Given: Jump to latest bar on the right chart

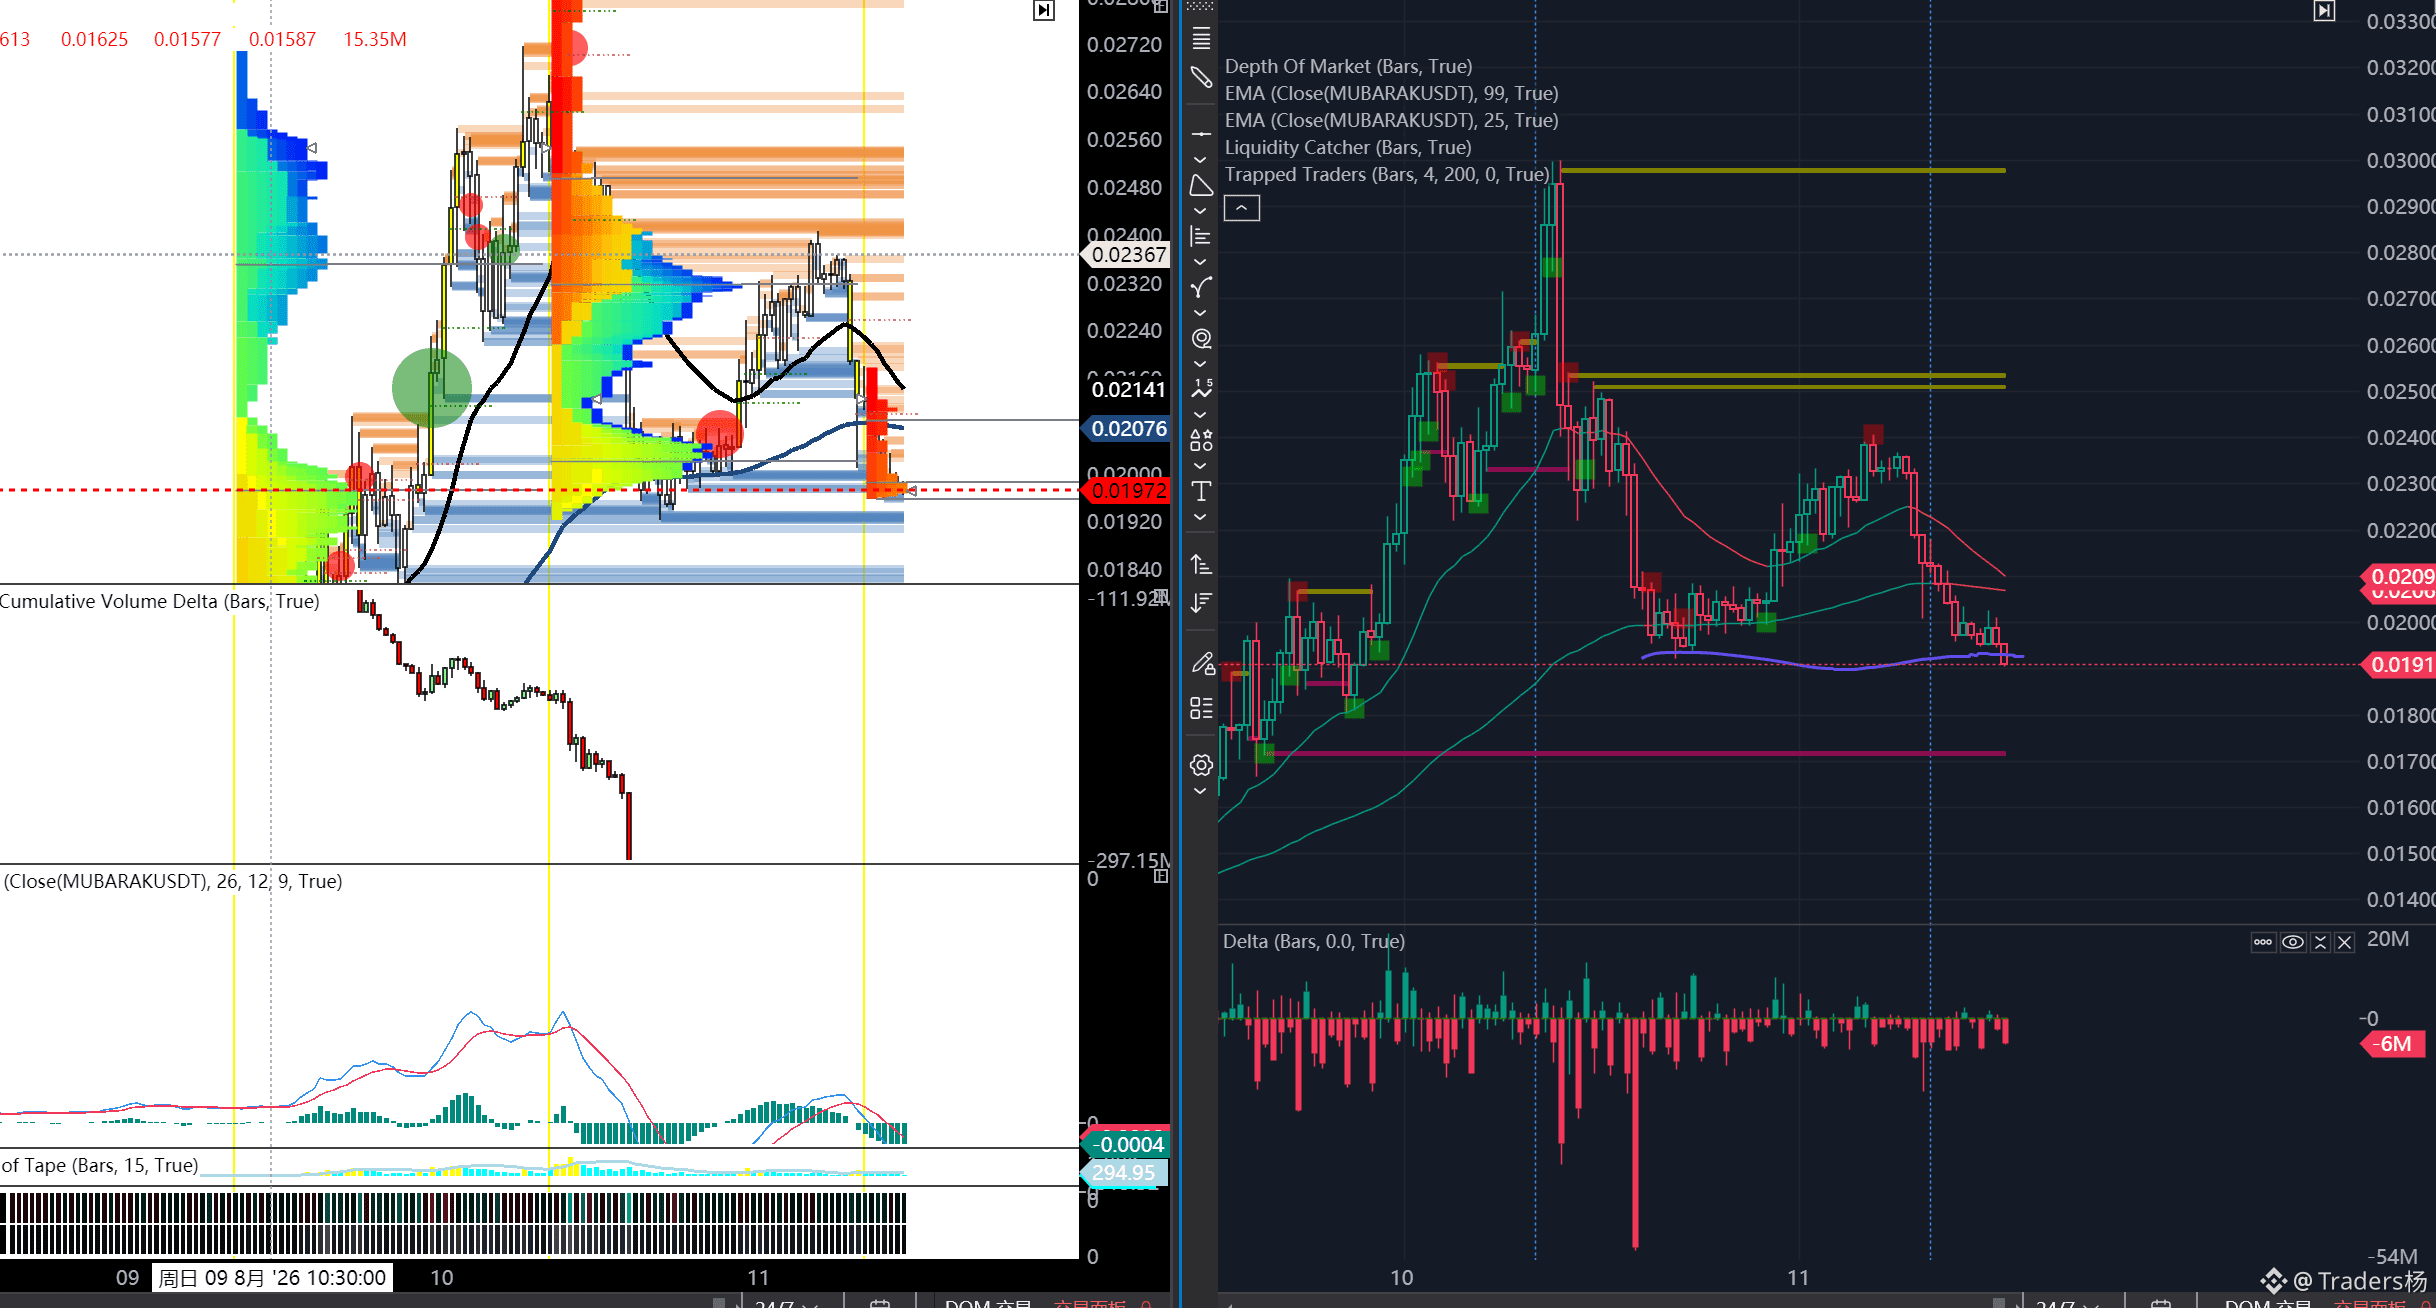Looking at the screenshot, I should [2324, 11].
